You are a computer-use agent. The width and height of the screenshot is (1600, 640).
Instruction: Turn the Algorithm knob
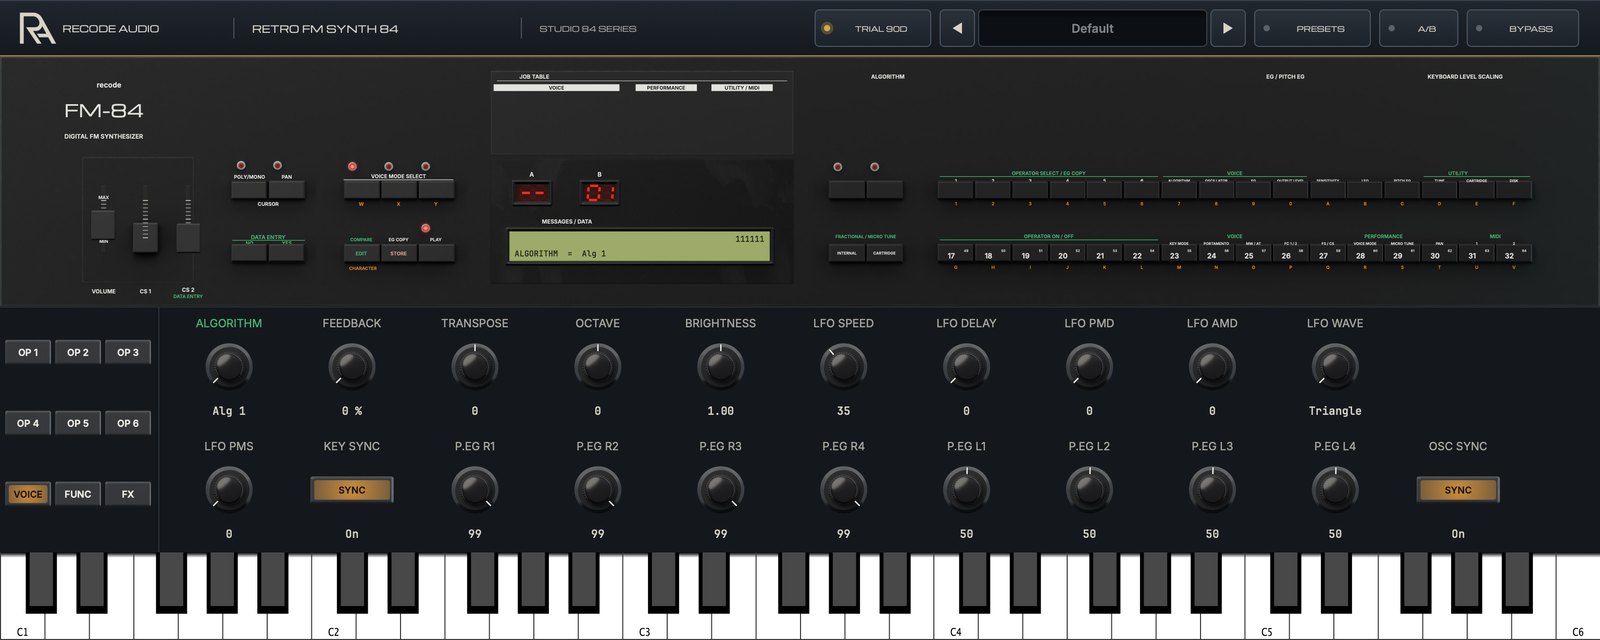pyautogui.click(x=229, y=366)
